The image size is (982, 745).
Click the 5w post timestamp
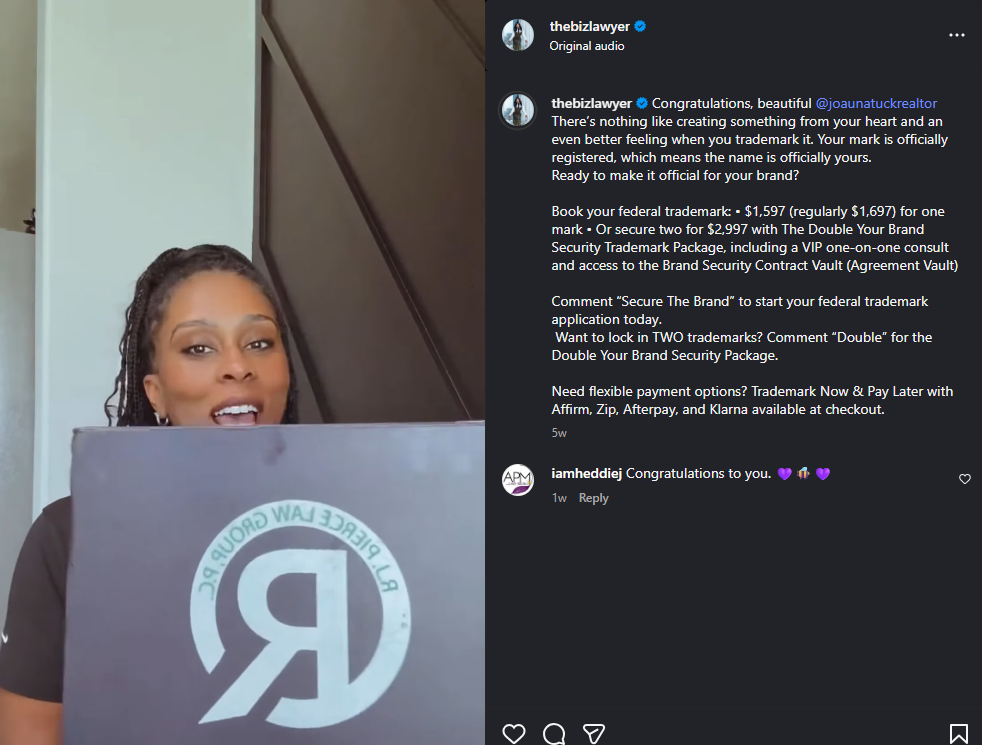pos(559,433)
